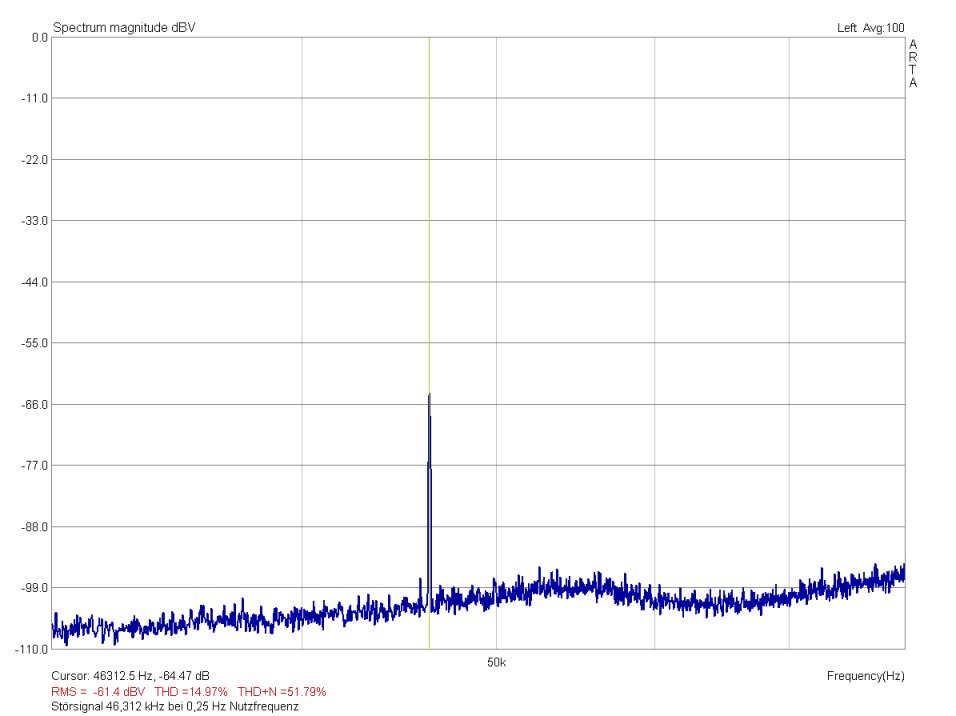
Task: Click the 'Spectrum magnitude dBV' title
Action: coord(124,27)
